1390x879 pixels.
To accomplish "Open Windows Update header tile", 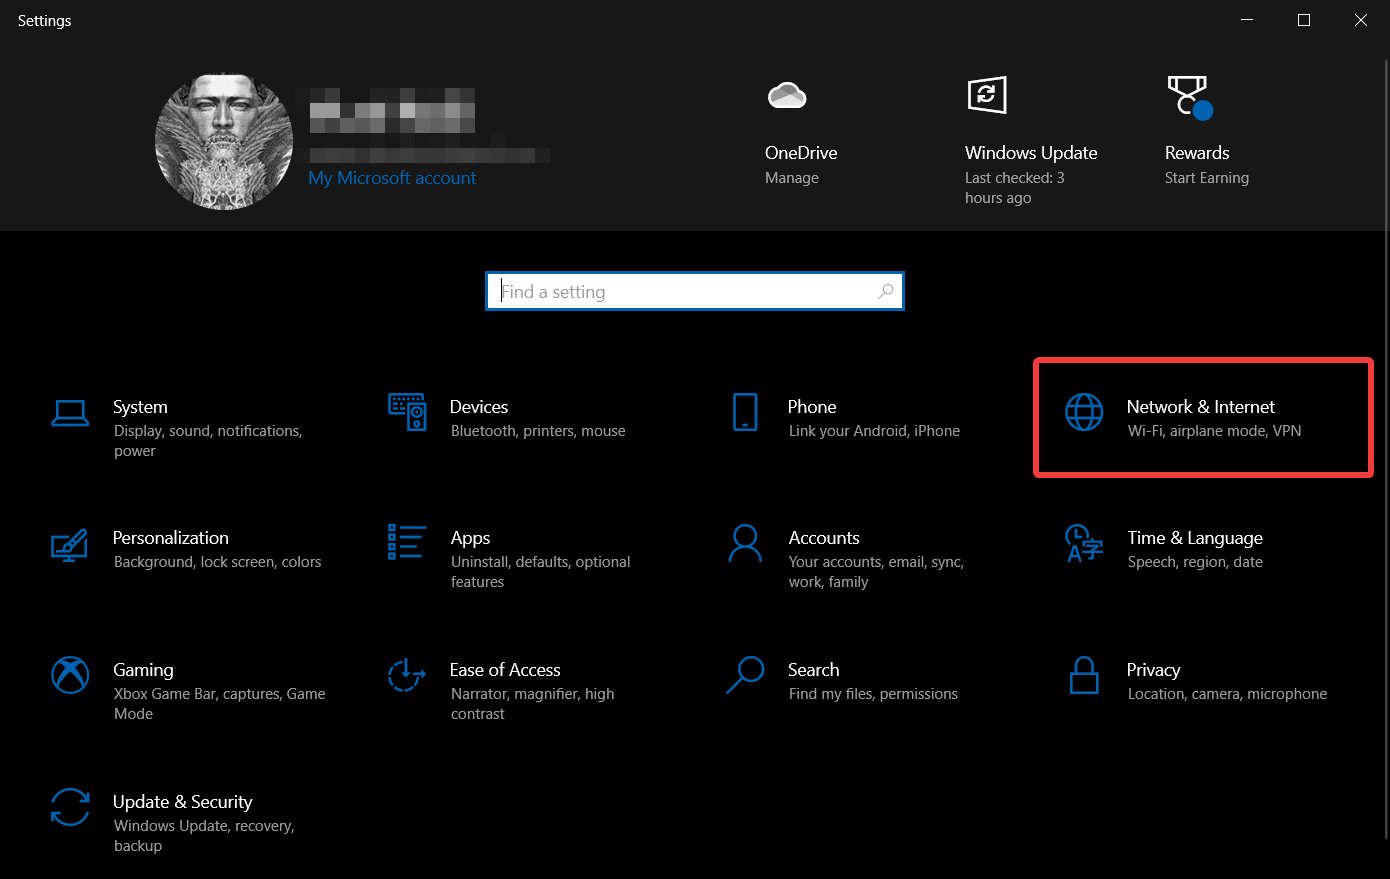I will click(1031, 139).
